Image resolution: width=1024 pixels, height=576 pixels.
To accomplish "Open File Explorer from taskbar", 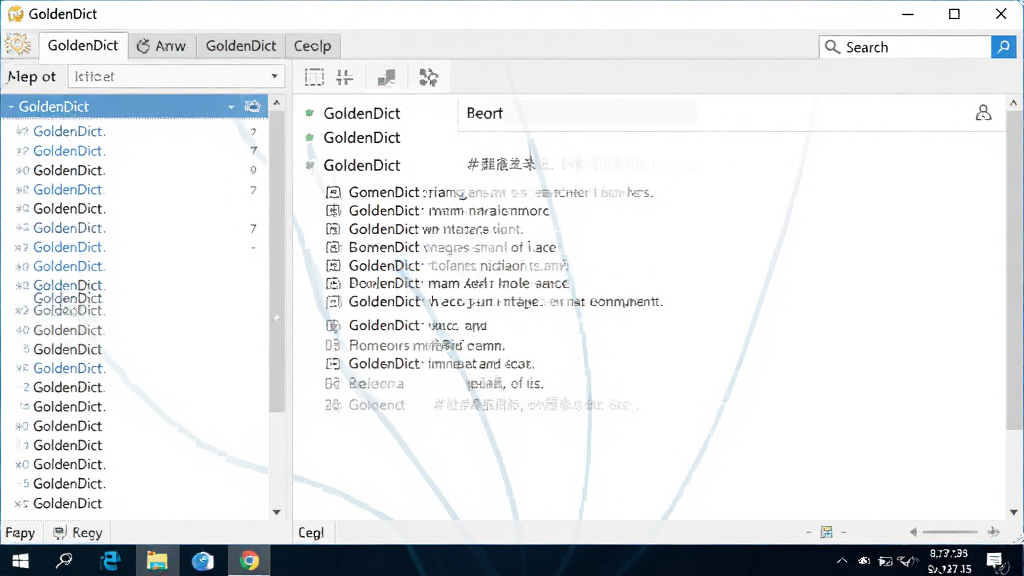I will 157,560.
